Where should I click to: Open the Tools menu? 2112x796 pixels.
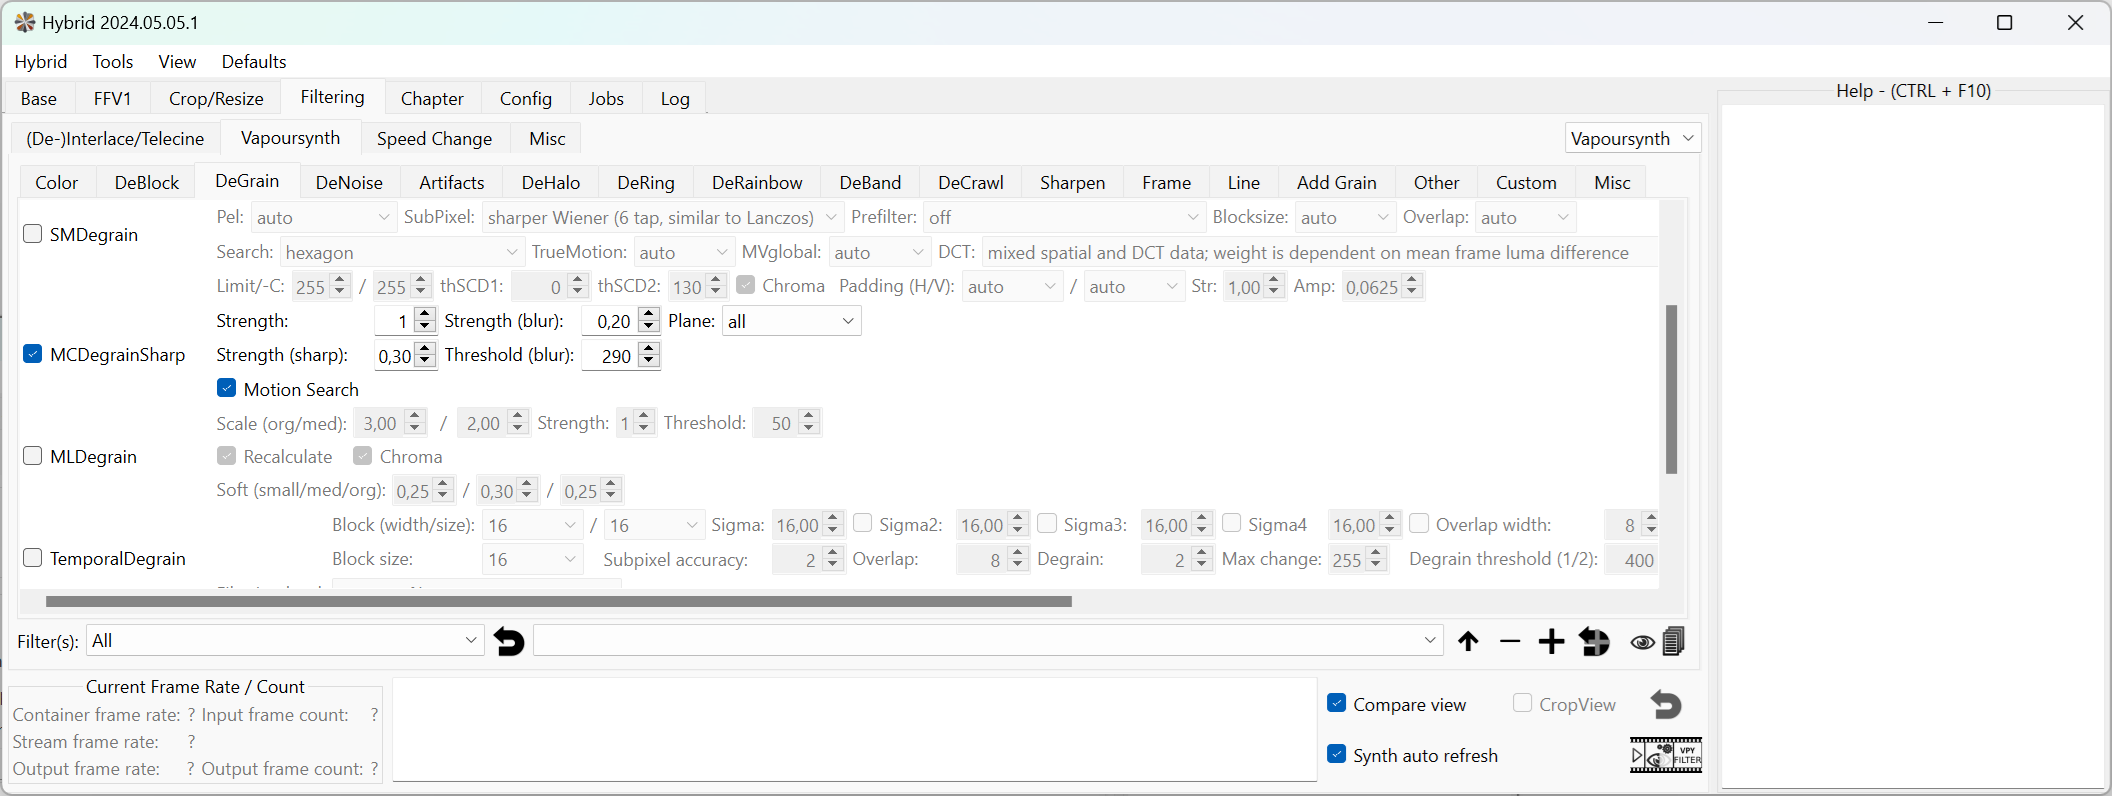[112, 62]
